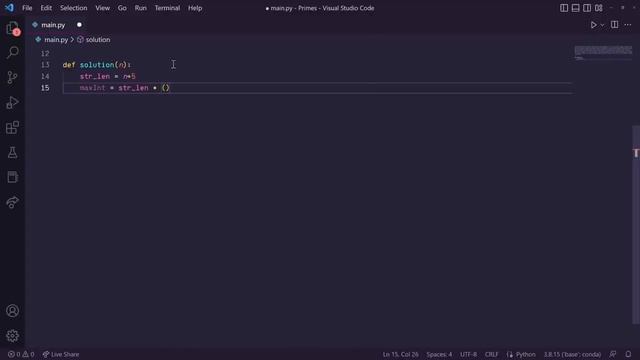Open the Selection menu

pos(73,8)
